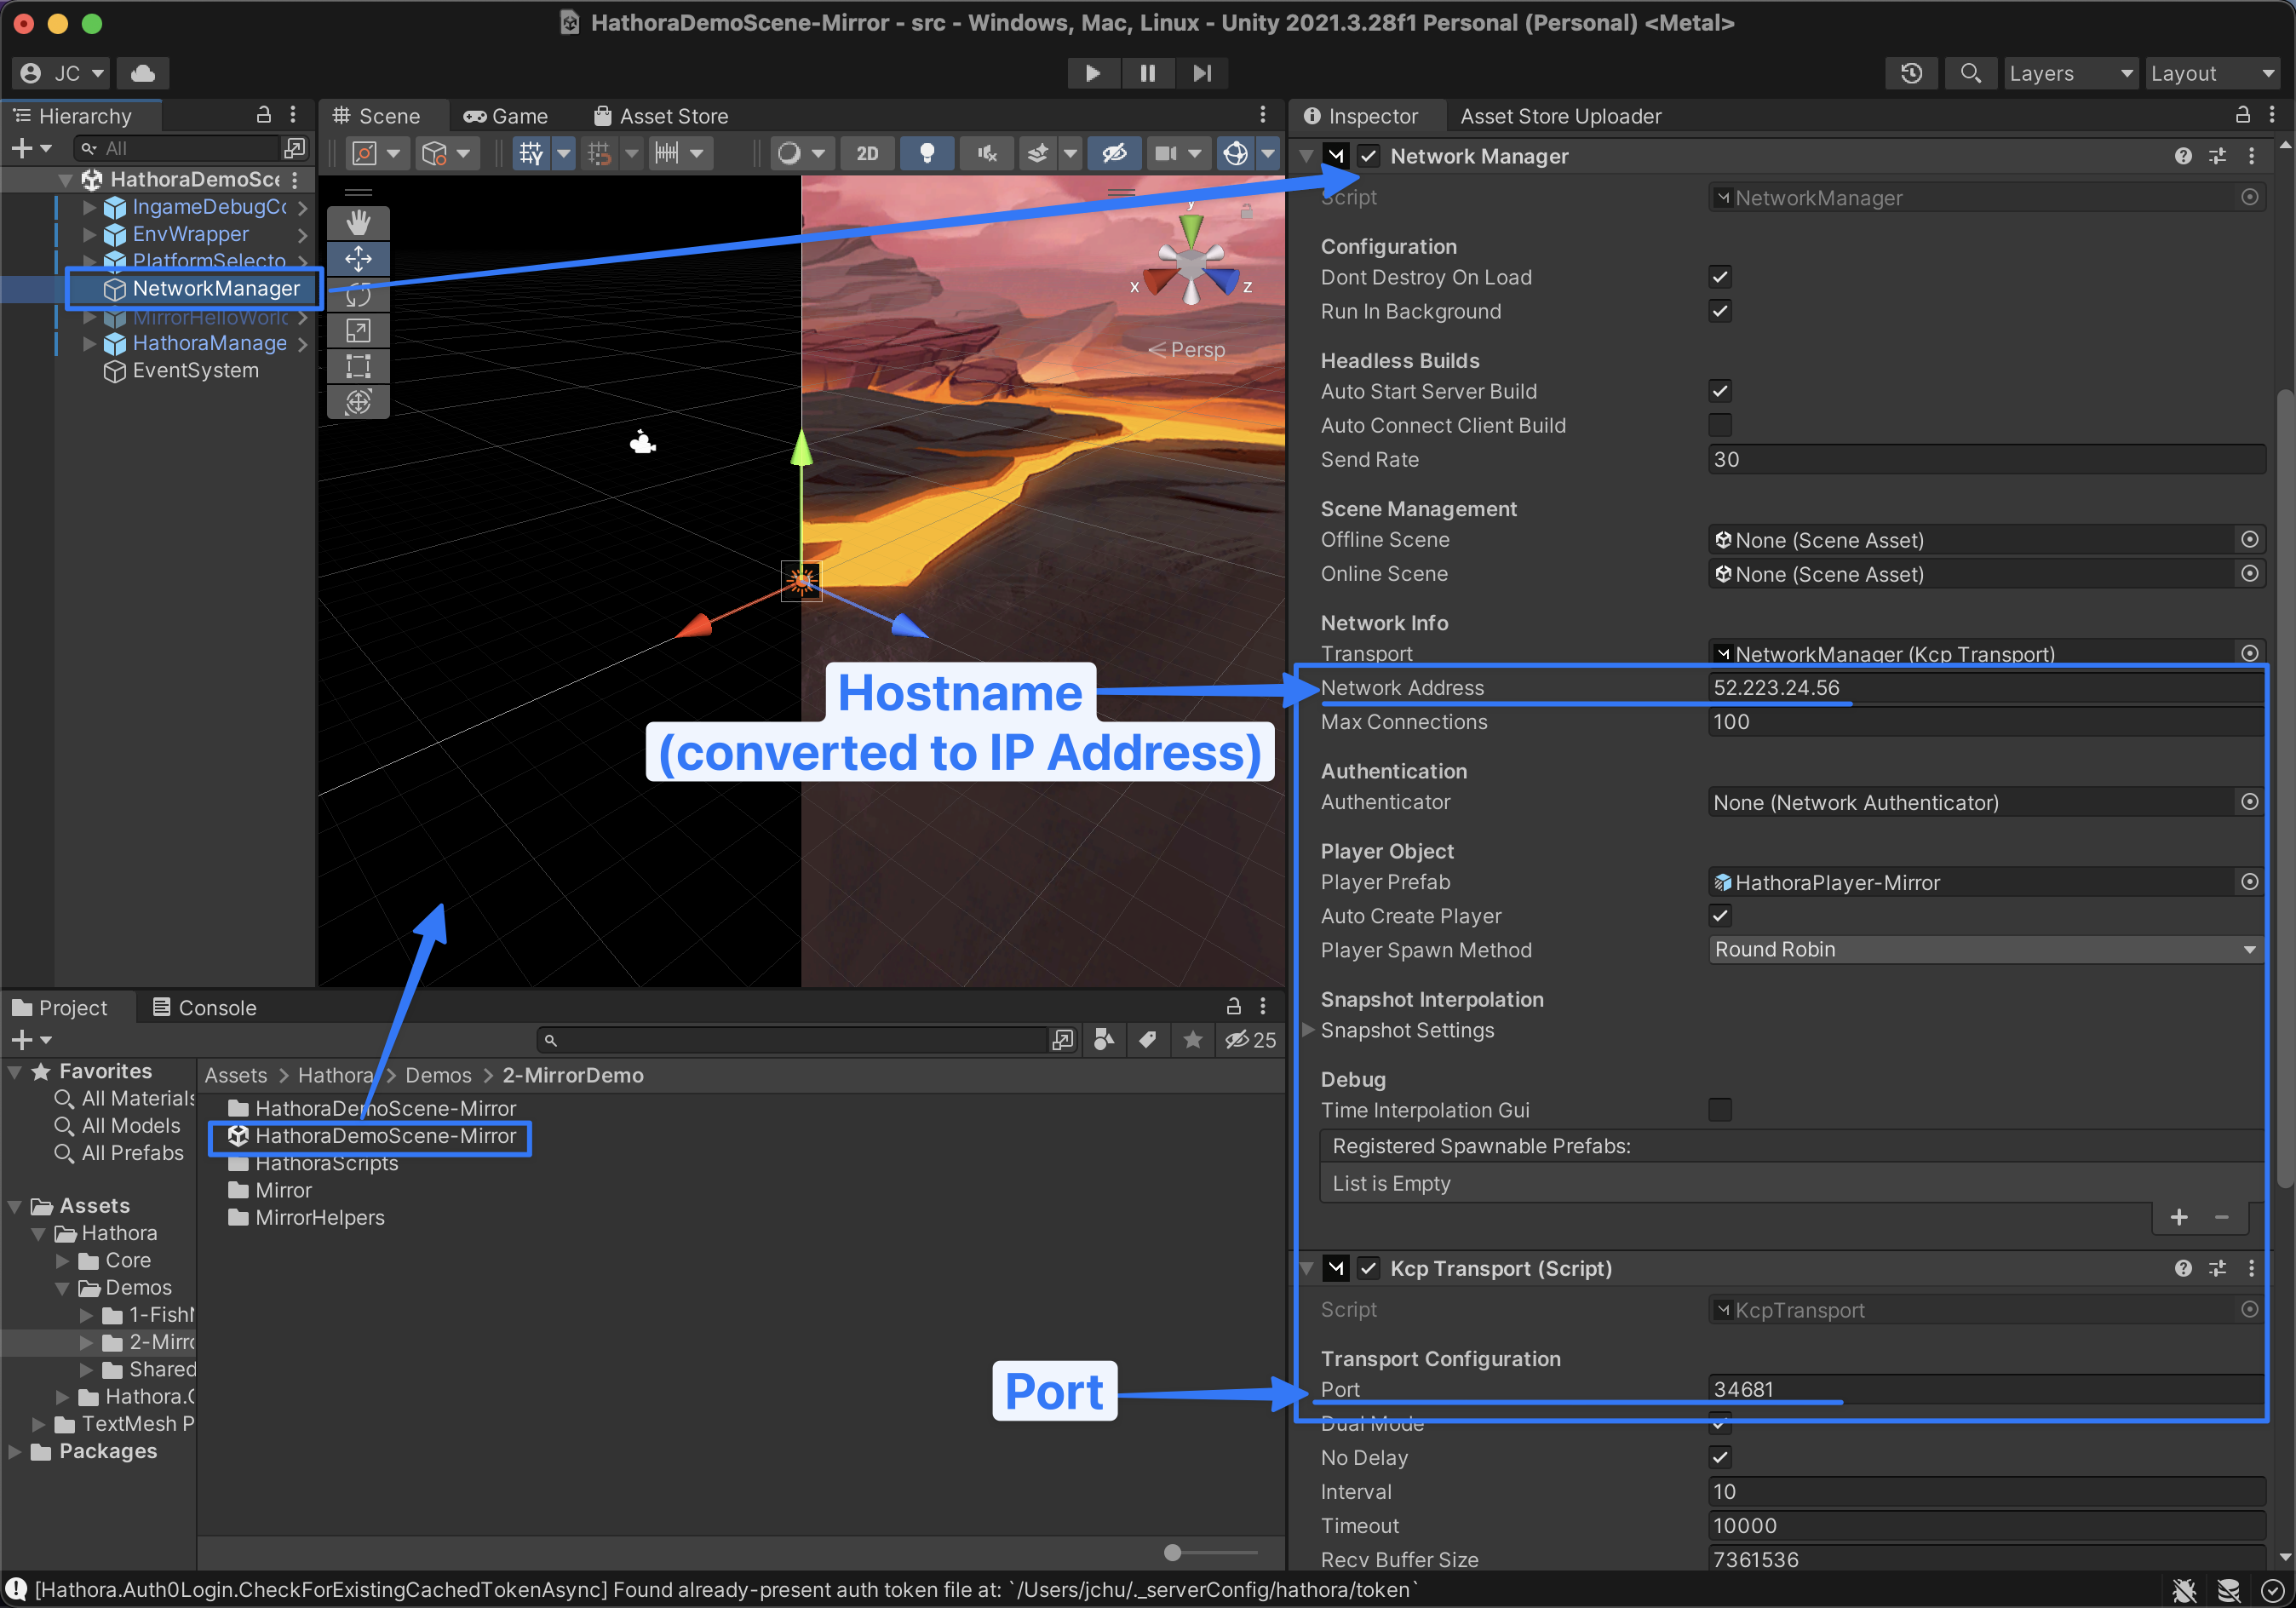The width and height of the screenshot is (2296, 1608).
Task: Click Hathora breadcrumb in Project path
Action: [x=335, y=1075]
